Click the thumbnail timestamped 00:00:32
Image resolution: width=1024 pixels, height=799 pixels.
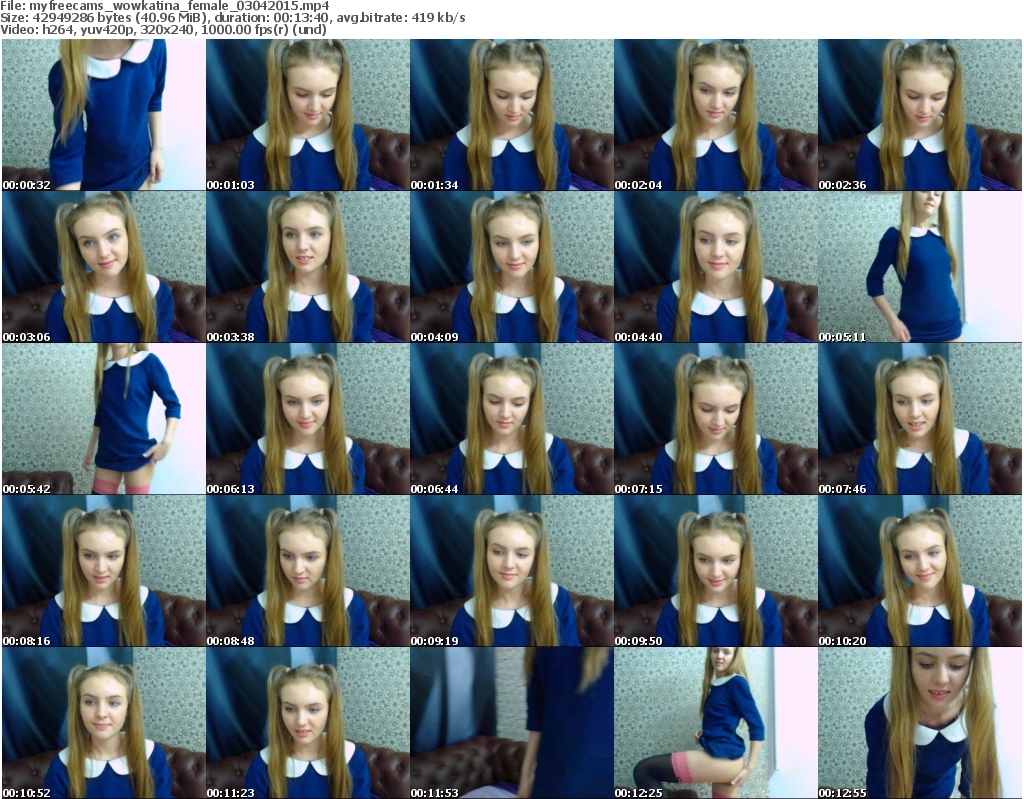click(x=102, y=115)
